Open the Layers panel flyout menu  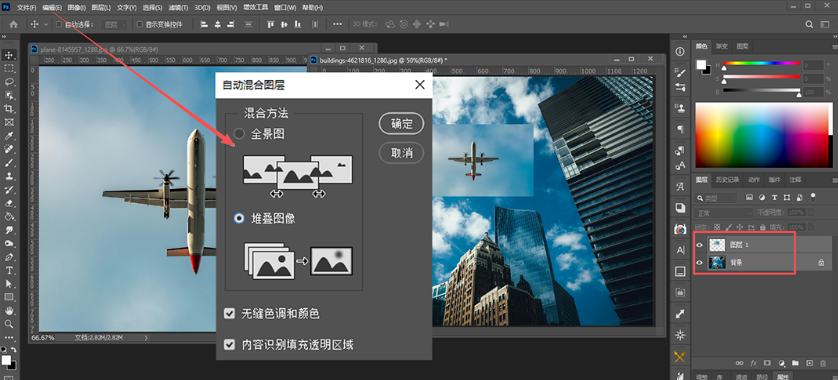[x=834, y=180]
